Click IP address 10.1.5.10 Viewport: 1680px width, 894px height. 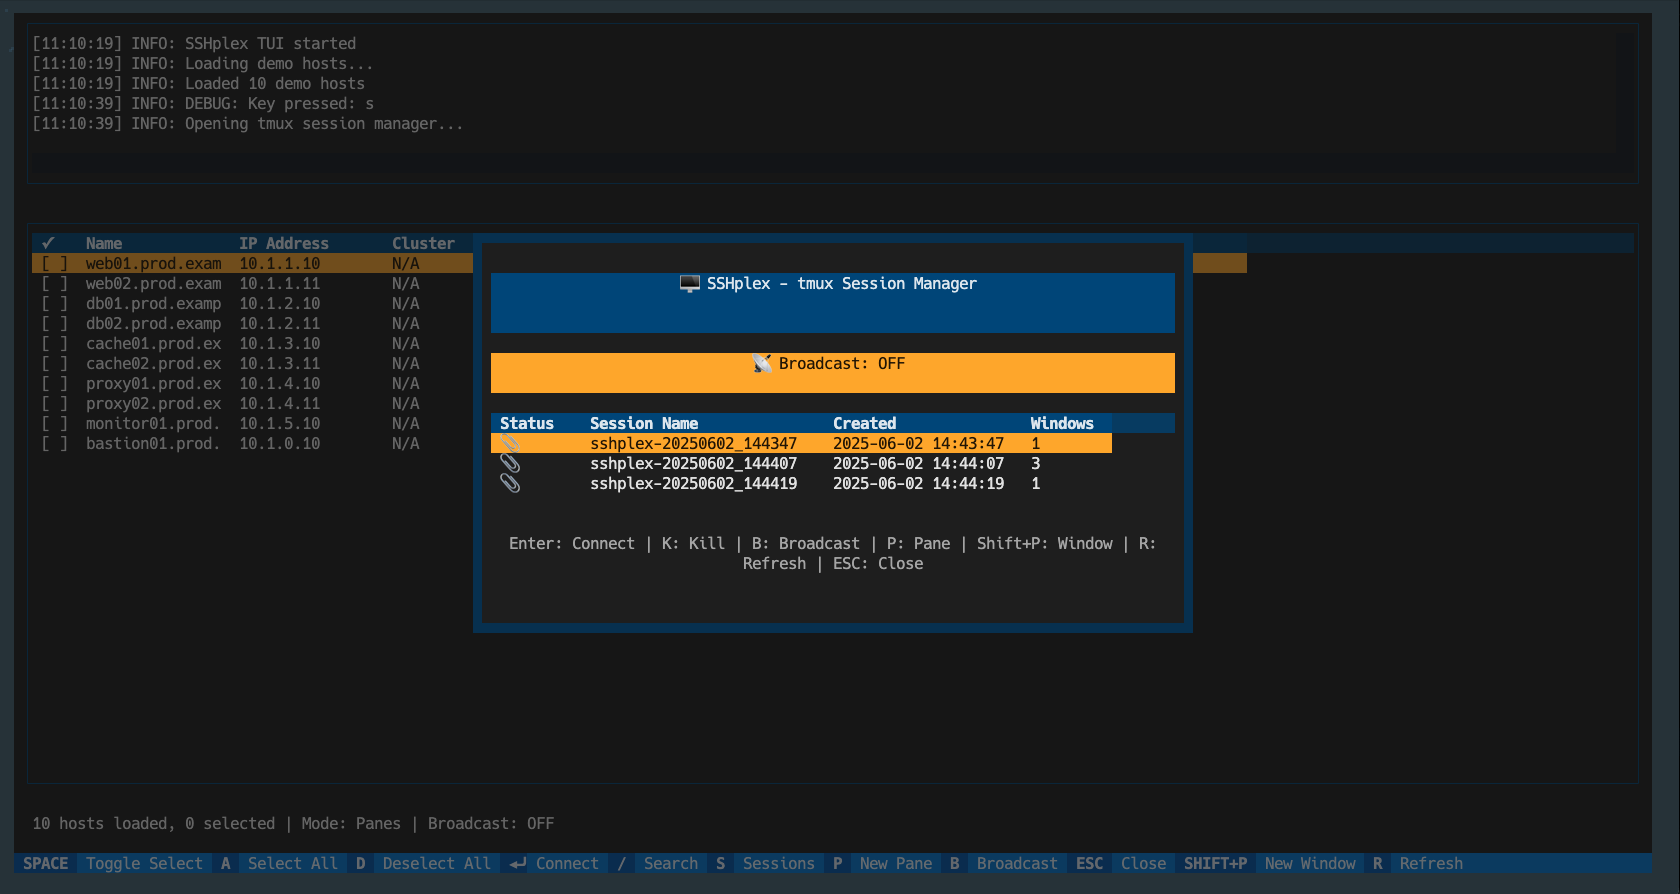click(x=280, y=424)
